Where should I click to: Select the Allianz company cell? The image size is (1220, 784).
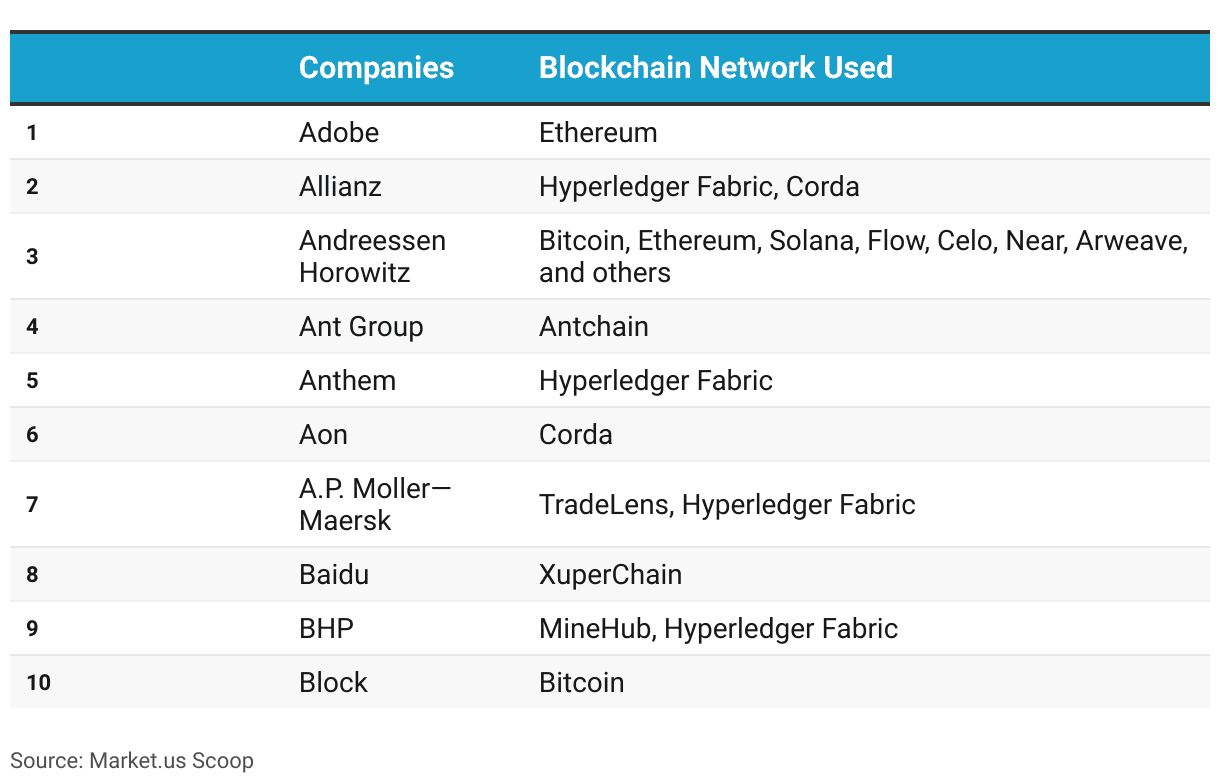point(340,187)
